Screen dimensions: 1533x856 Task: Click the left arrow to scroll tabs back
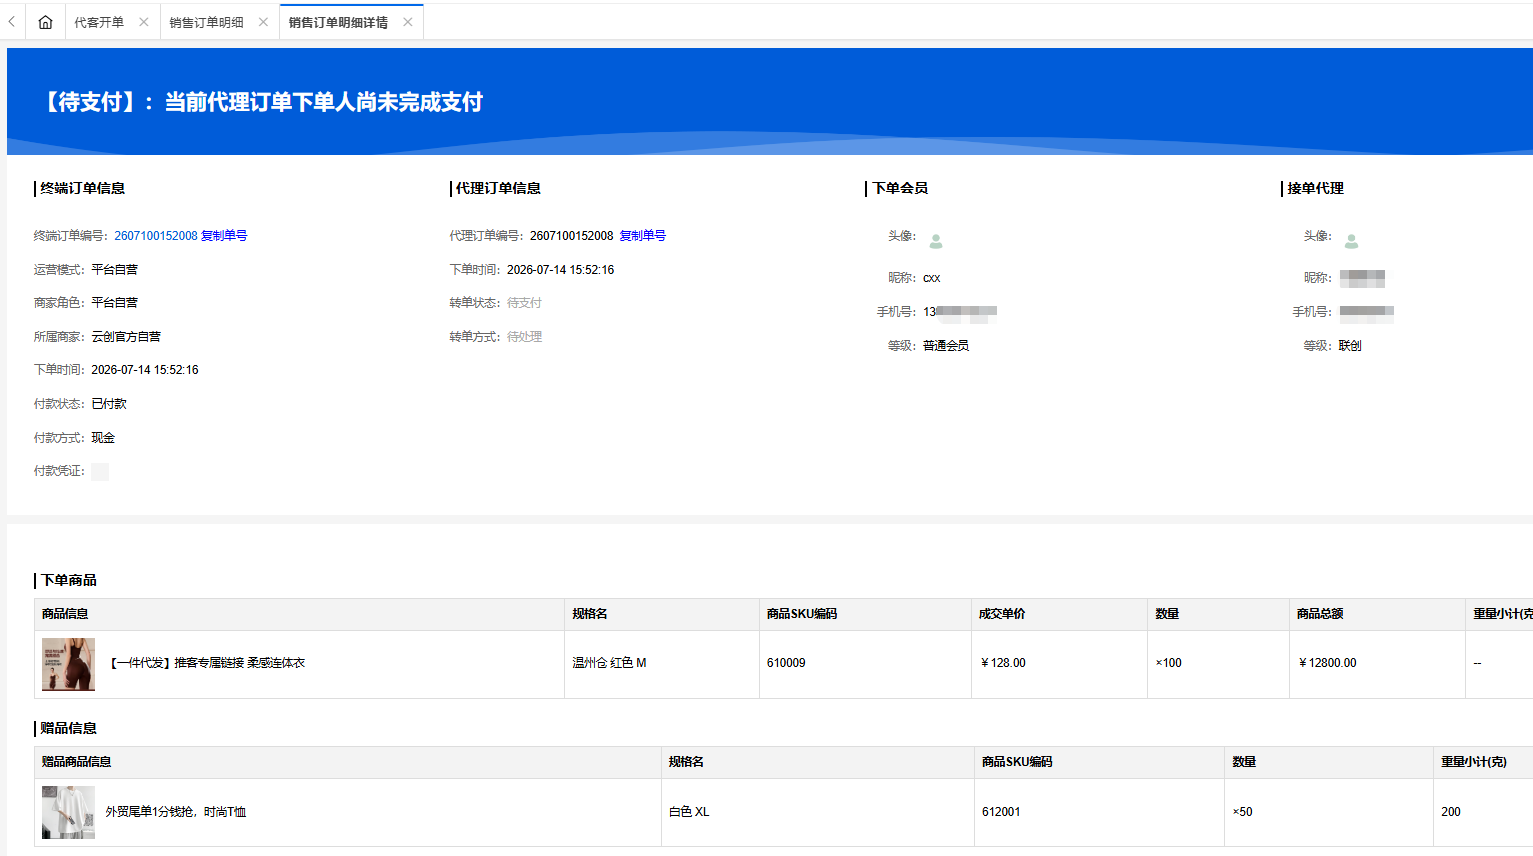click(x=11, y=22)
